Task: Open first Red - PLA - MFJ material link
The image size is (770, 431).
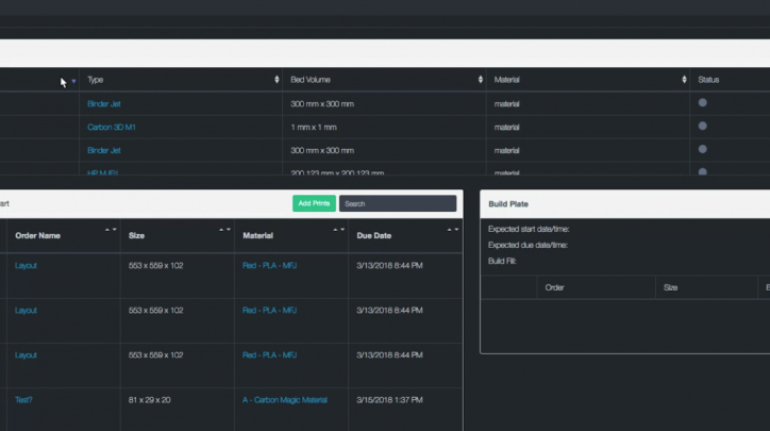Action: 270,266
